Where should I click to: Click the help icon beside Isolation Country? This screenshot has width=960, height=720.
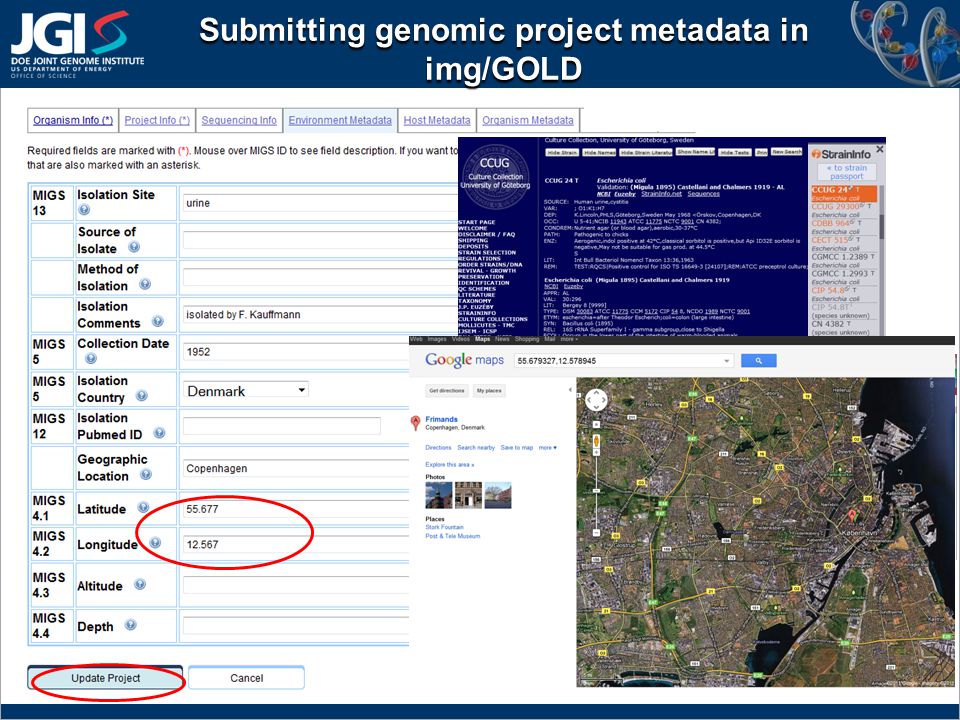tap(141, 396)
